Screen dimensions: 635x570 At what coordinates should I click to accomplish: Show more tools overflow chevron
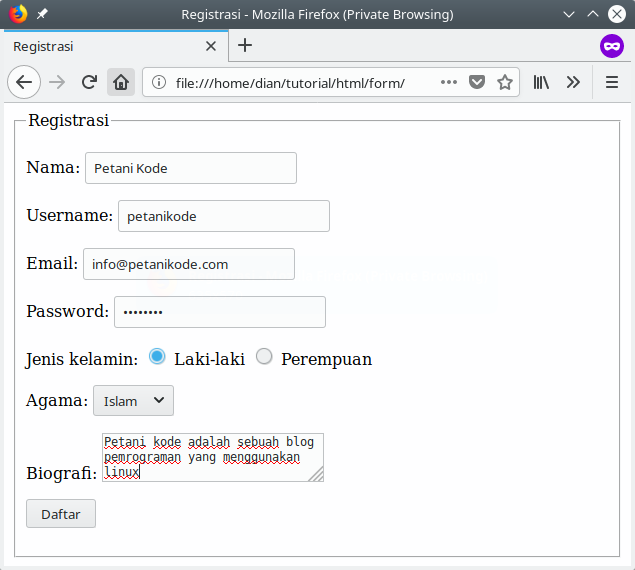coord(573,82)
